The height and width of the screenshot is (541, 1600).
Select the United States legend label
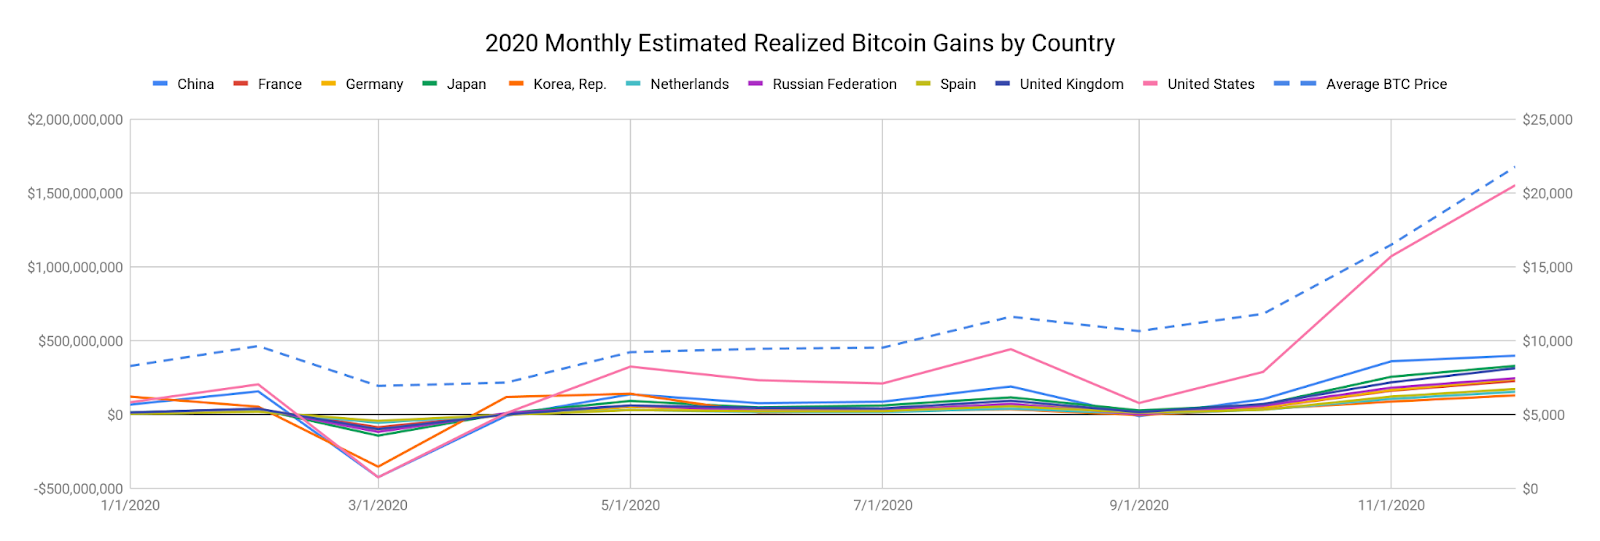click(x=1210, y=84)
